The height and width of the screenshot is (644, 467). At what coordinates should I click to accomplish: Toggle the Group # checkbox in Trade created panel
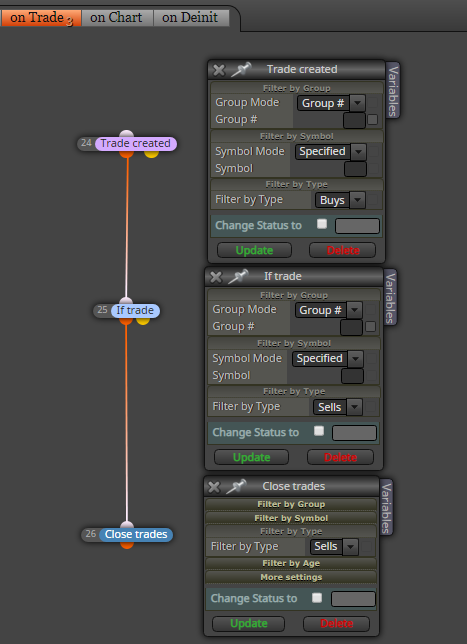(373, 120)
